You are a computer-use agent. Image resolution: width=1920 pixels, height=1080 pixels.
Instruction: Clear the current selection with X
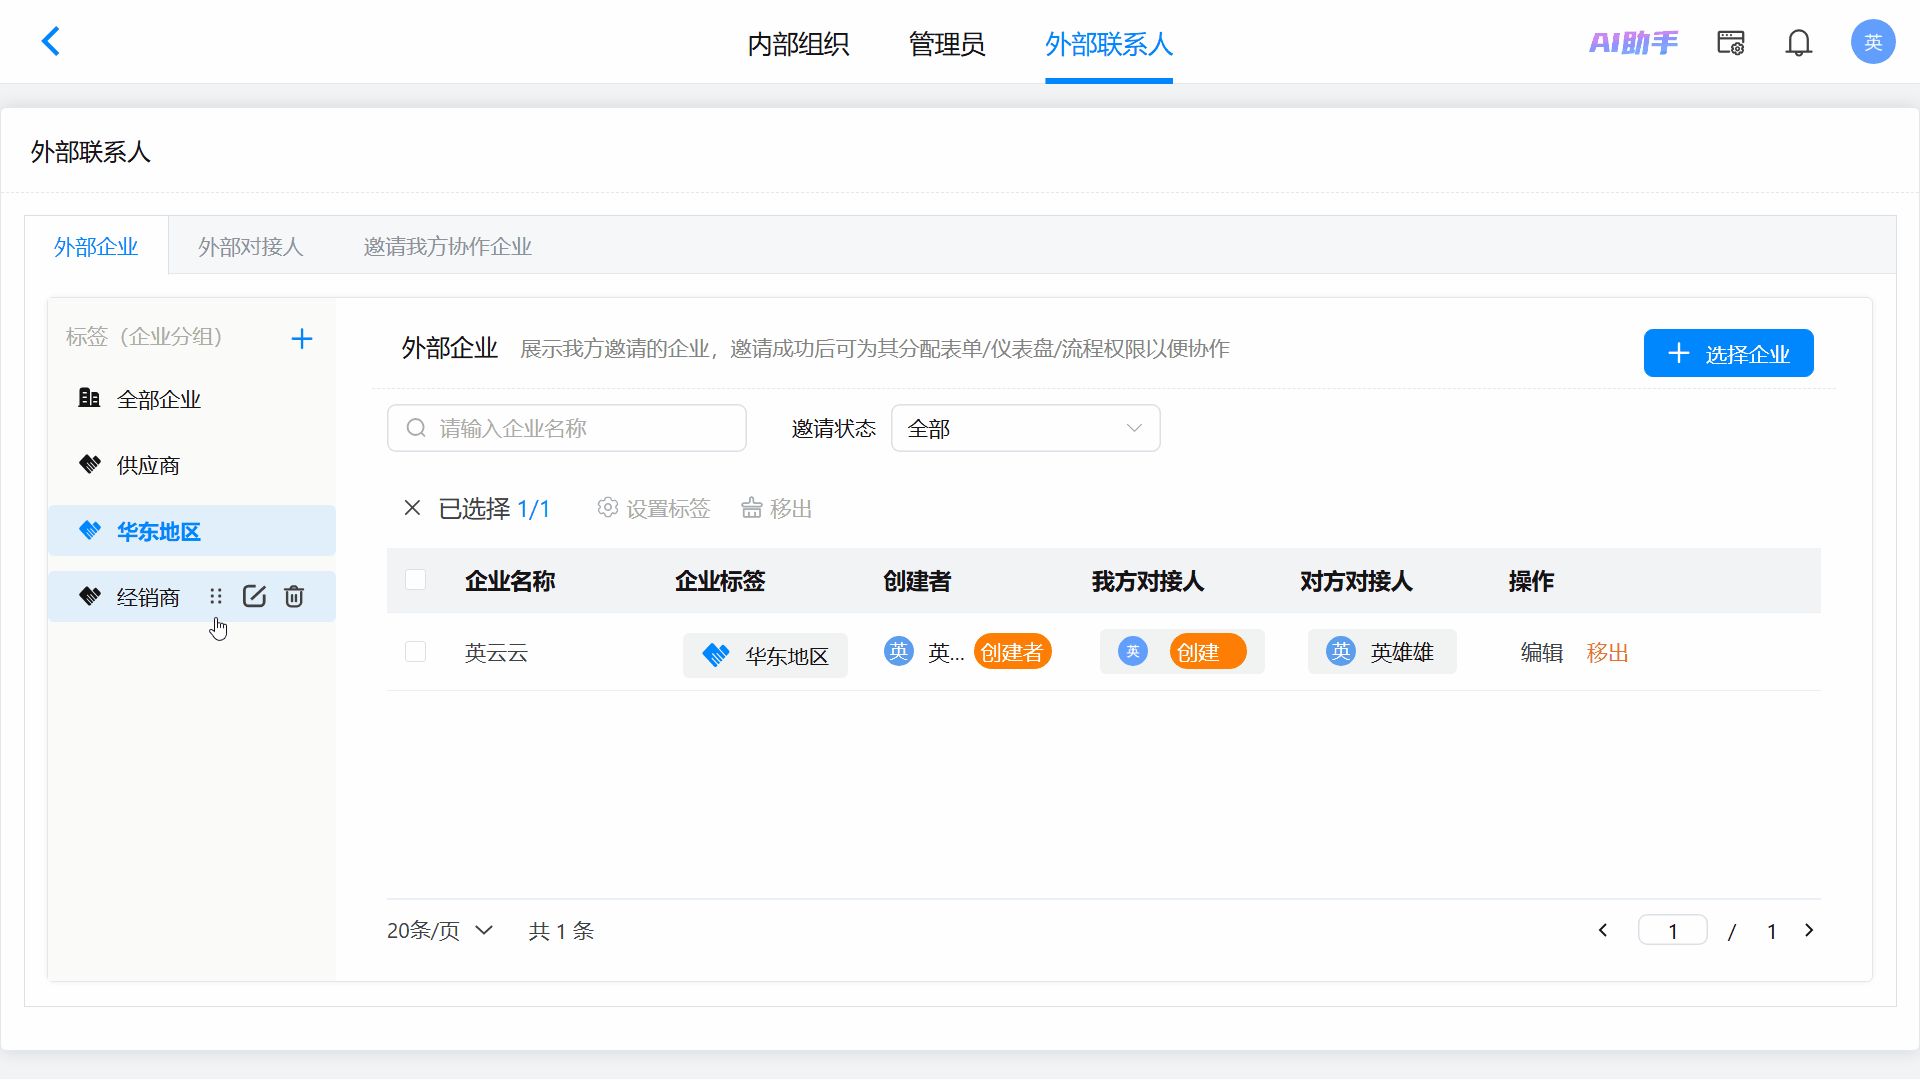[x=412, y=508]
